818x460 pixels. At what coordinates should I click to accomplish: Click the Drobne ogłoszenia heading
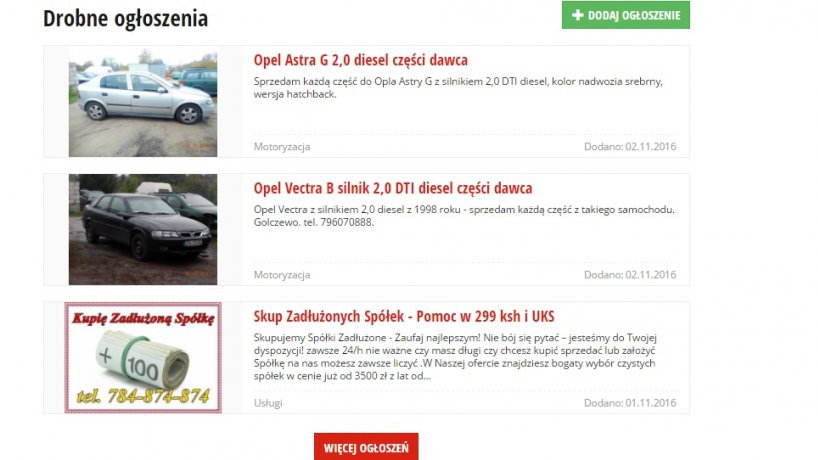(125, 18)
